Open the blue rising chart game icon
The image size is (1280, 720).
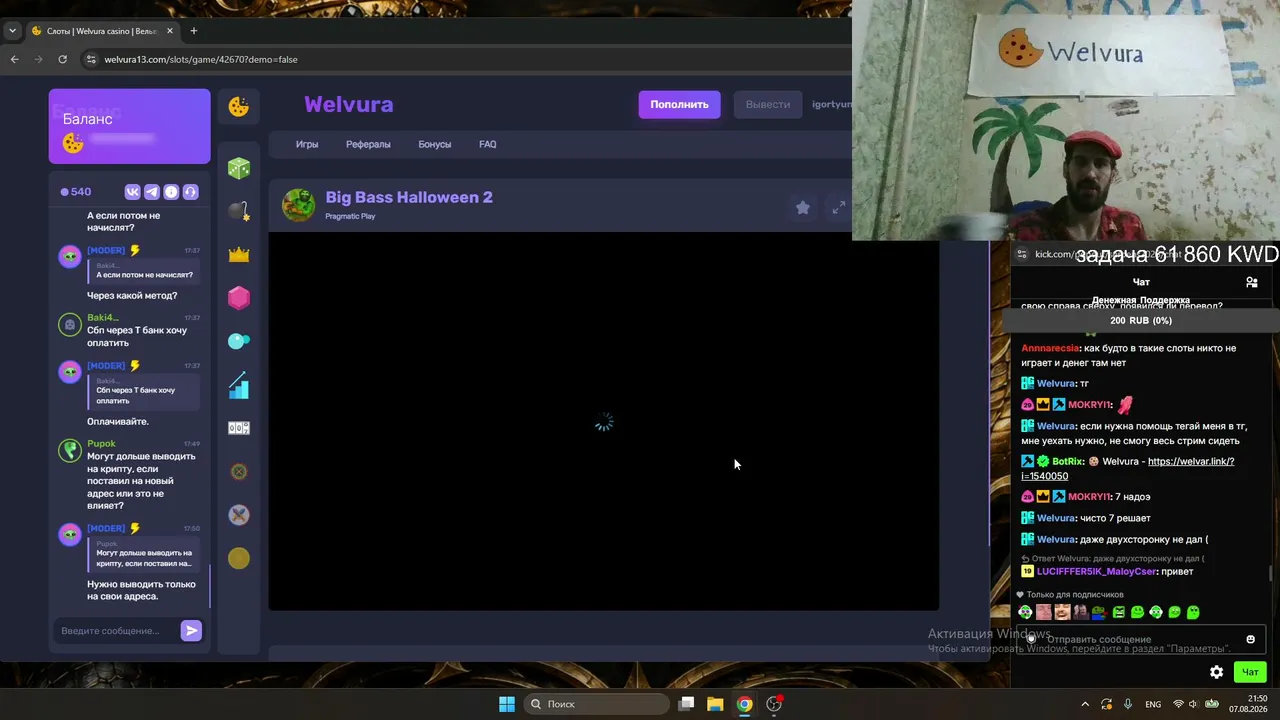(239, 385)
